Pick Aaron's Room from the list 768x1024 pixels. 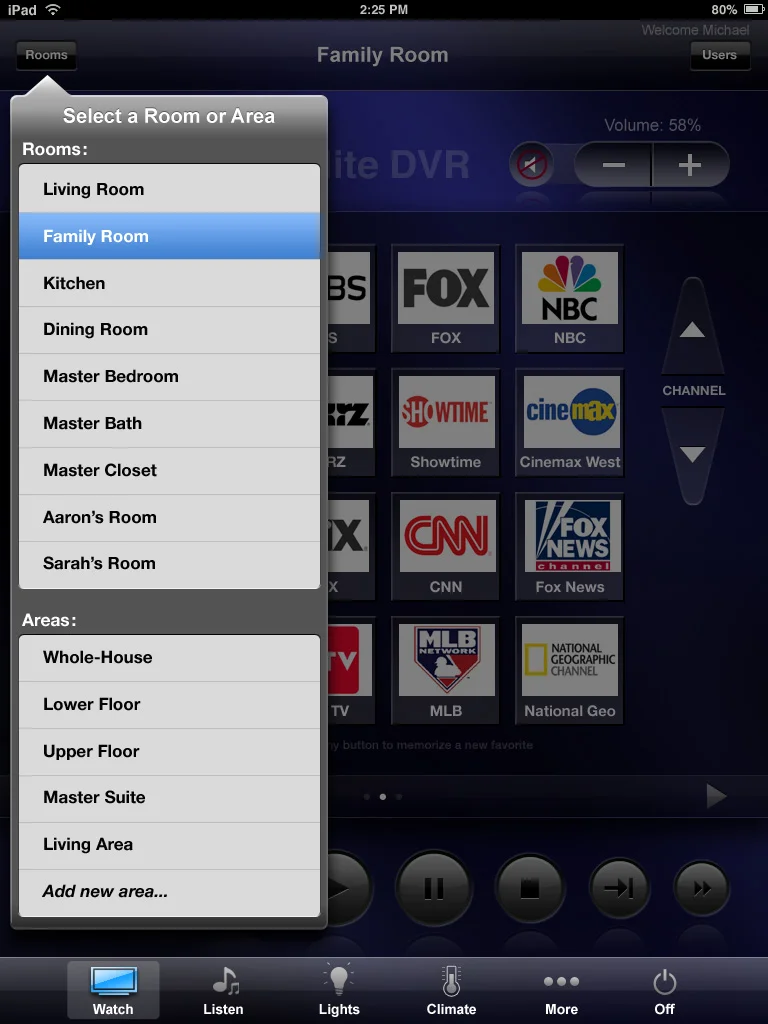[169, 518]
